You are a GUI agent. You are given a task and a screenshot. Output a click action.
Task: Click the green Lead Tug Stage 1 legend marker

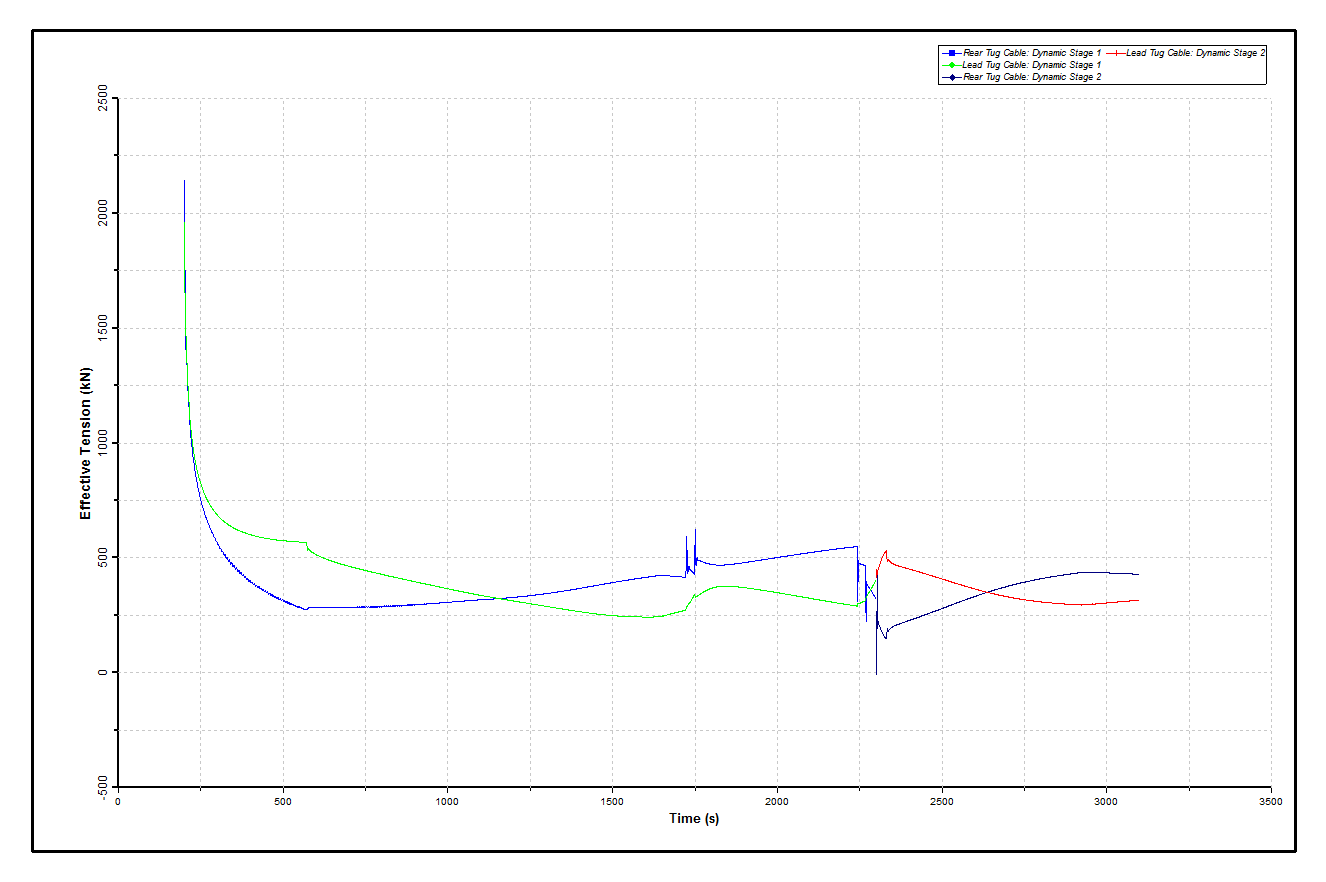pos(951,64)
